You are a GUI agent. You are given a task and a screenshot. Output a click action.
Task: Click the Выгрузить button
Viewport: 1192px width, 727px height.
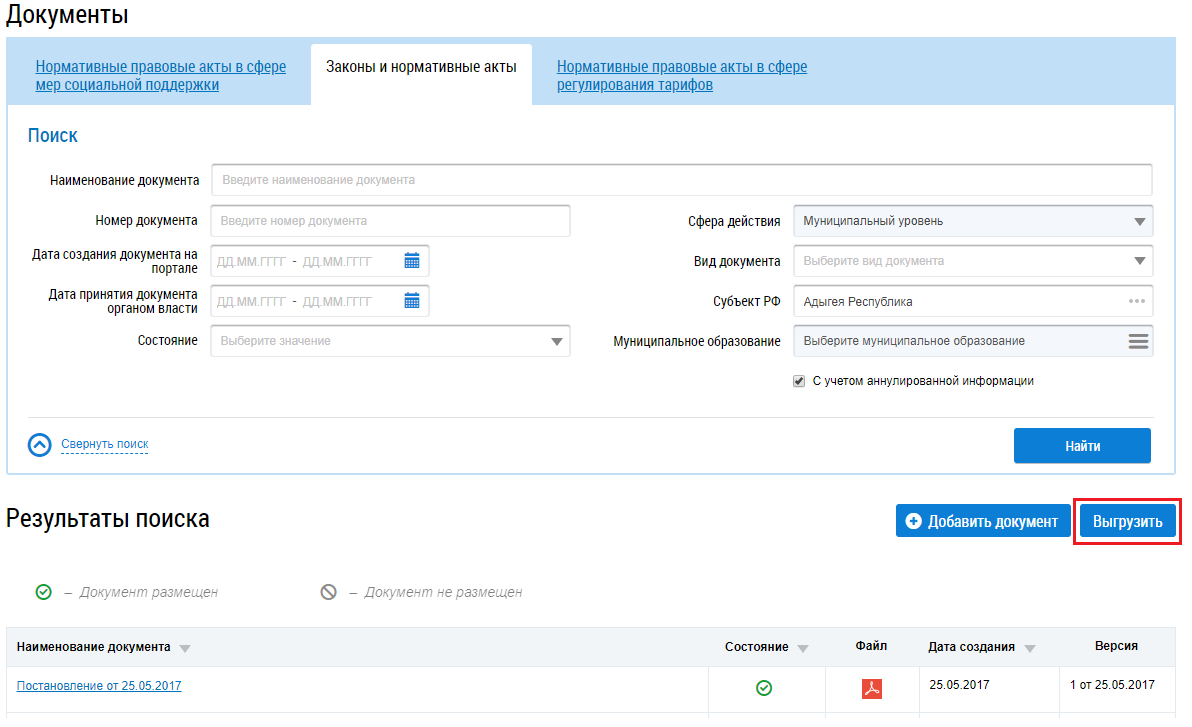pos(1128,521)
